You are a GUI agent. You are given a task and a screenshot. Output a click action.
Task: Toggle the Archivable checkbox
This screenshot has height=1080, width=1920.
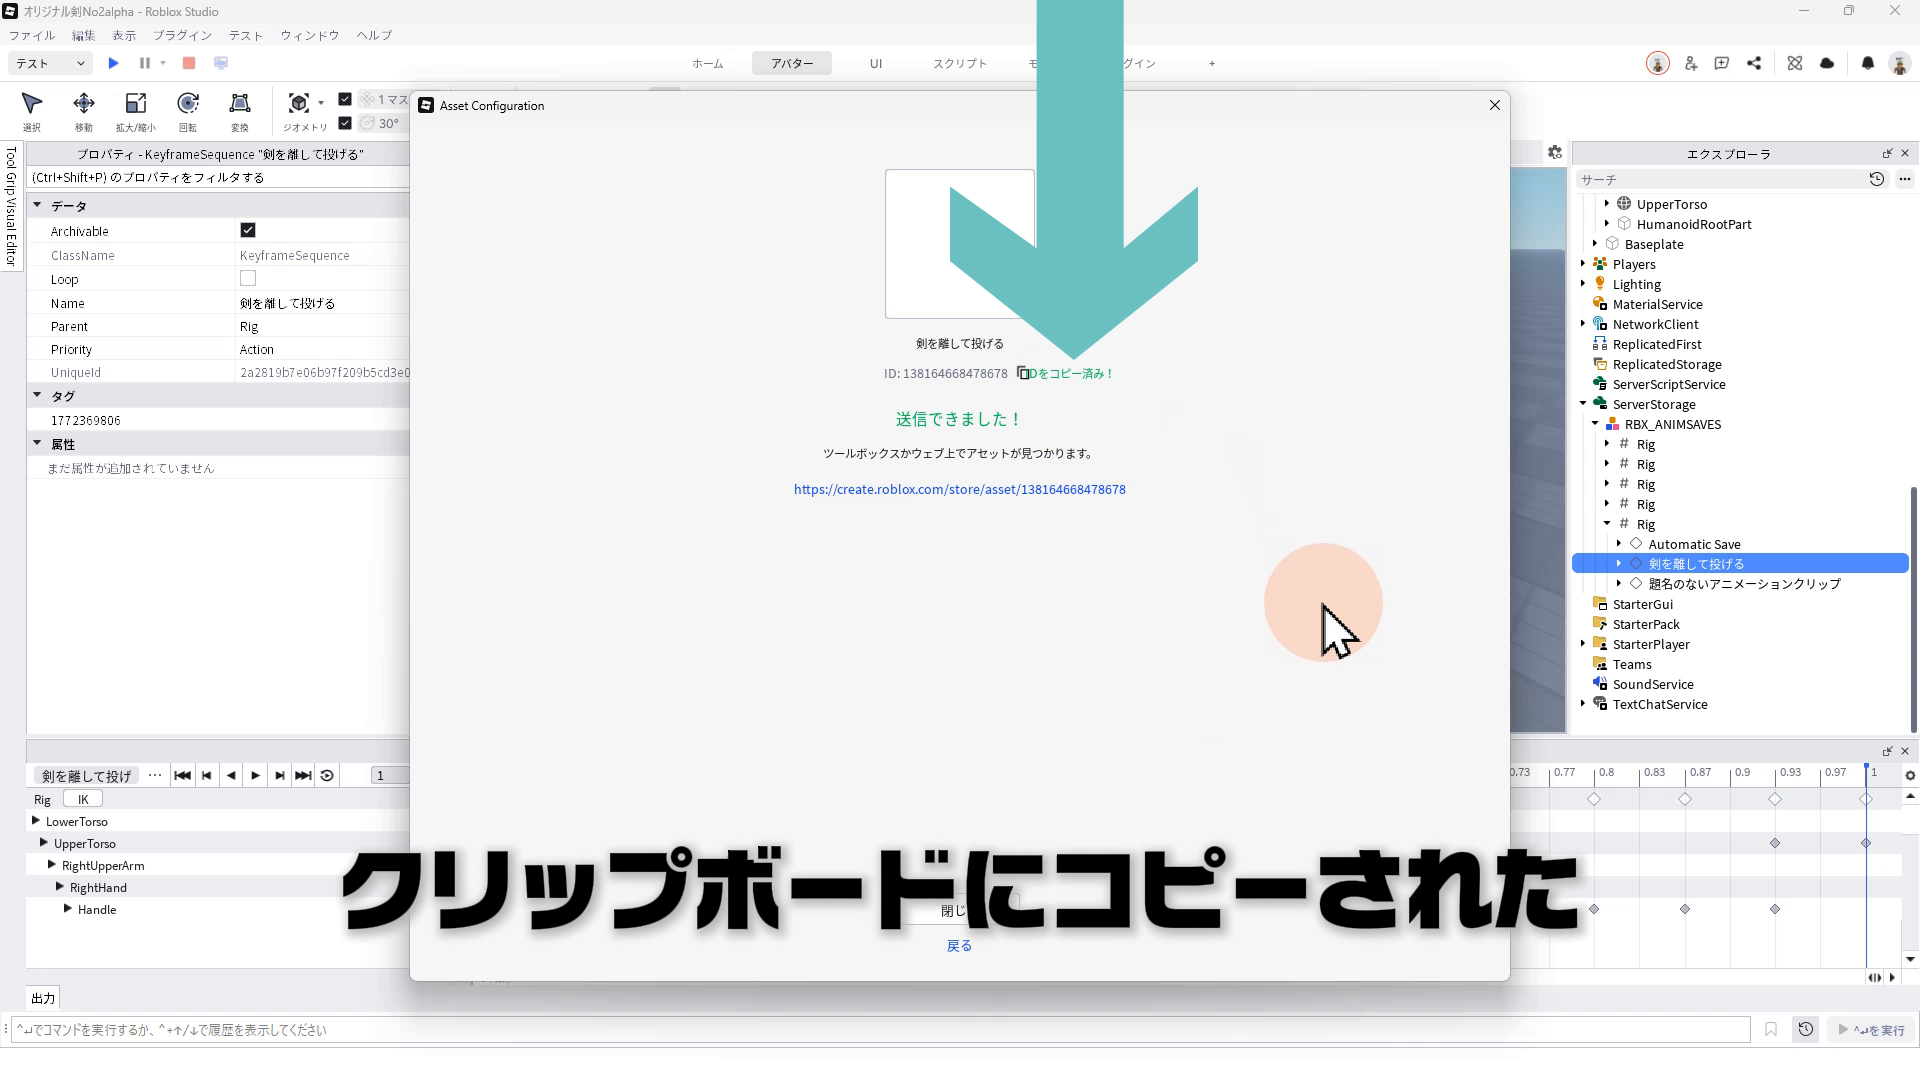248,230
